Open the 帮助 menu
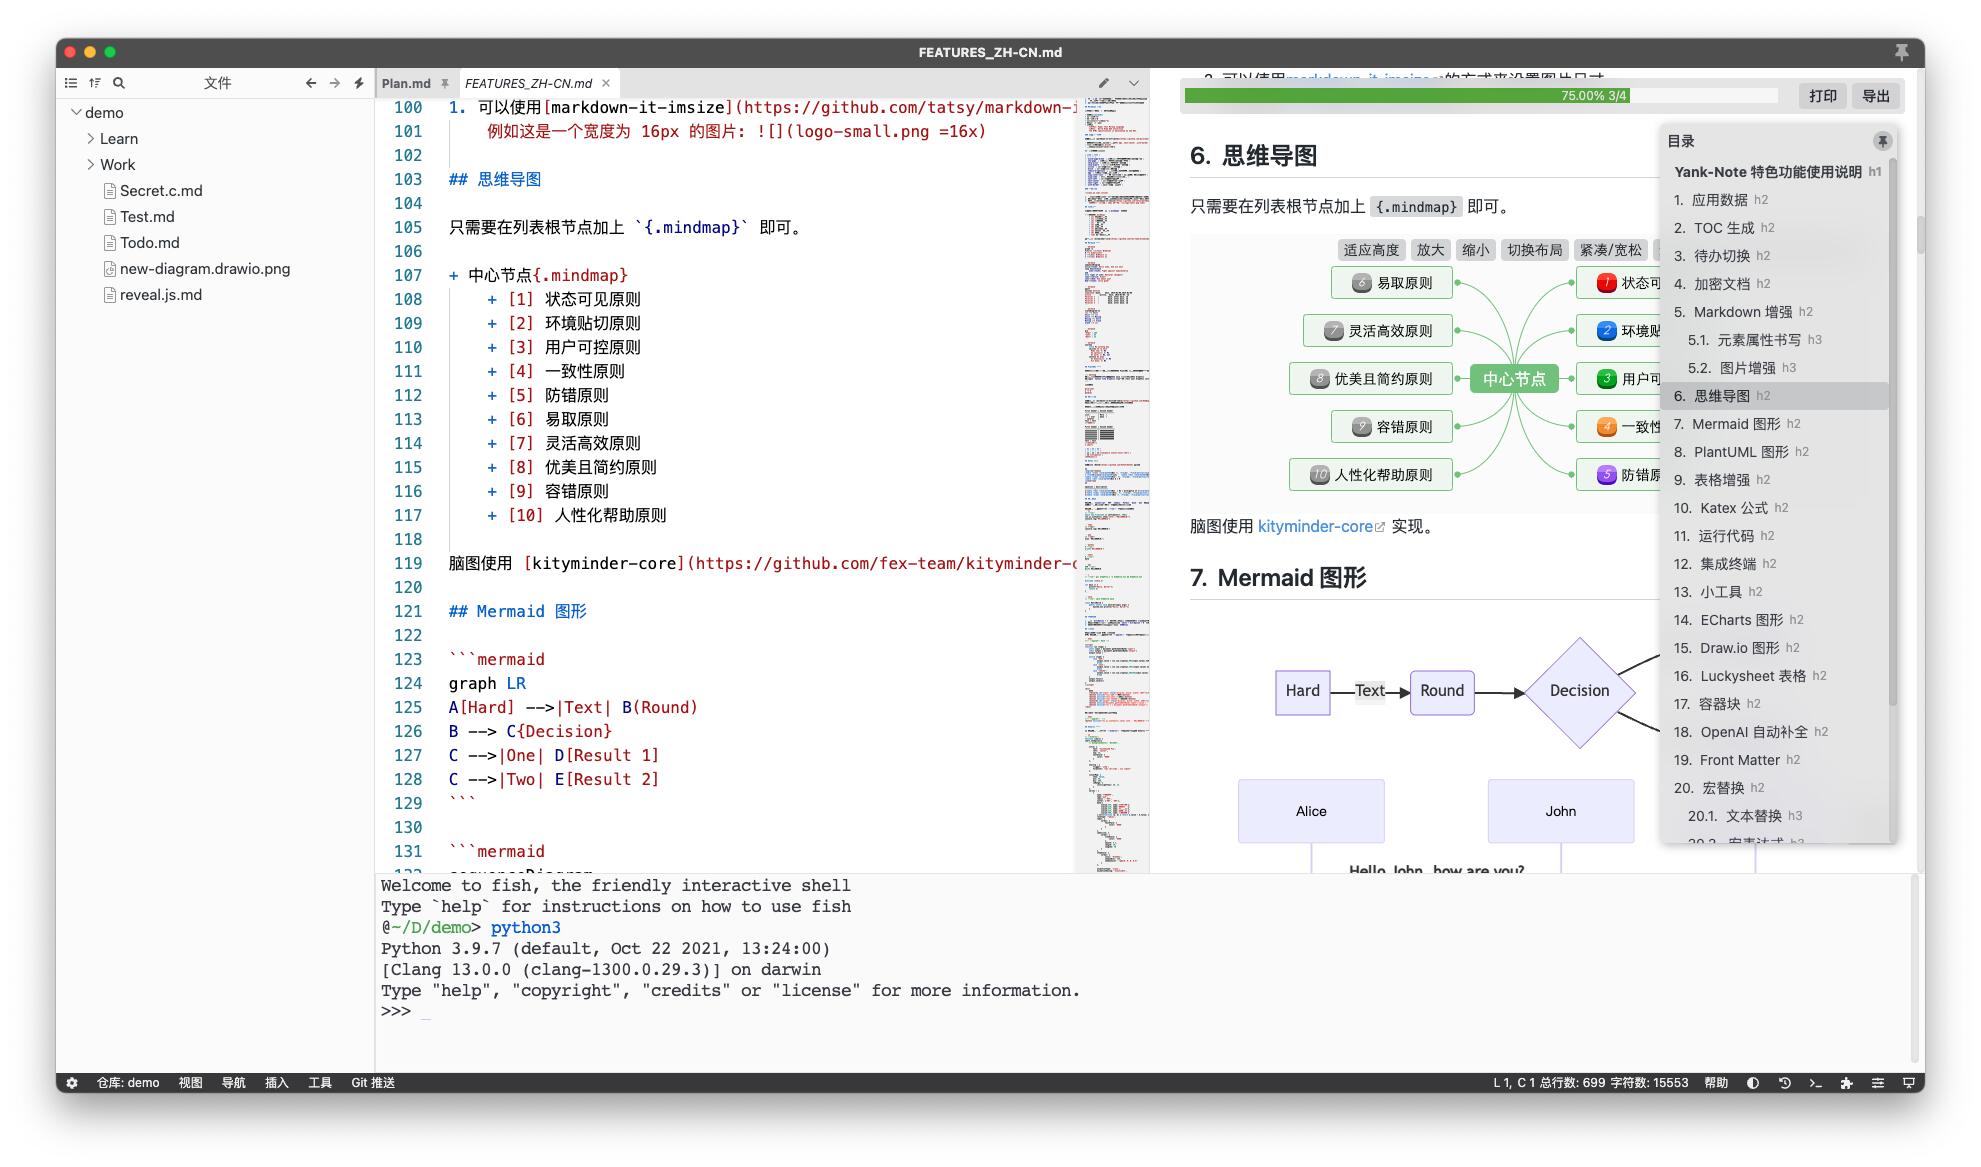 1716,1082
